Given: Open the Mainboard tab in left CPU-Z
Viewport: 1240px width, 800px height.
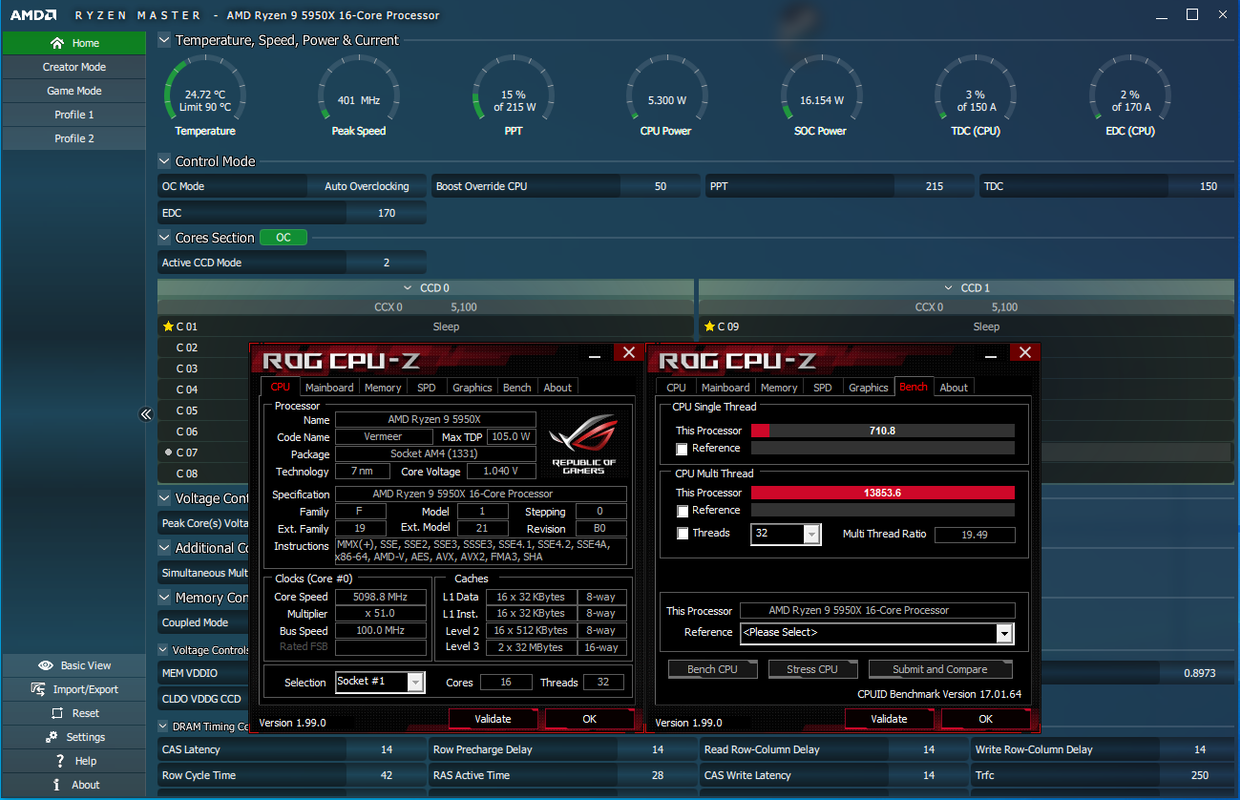Looking at the screenshot, I should pos(329,387).
